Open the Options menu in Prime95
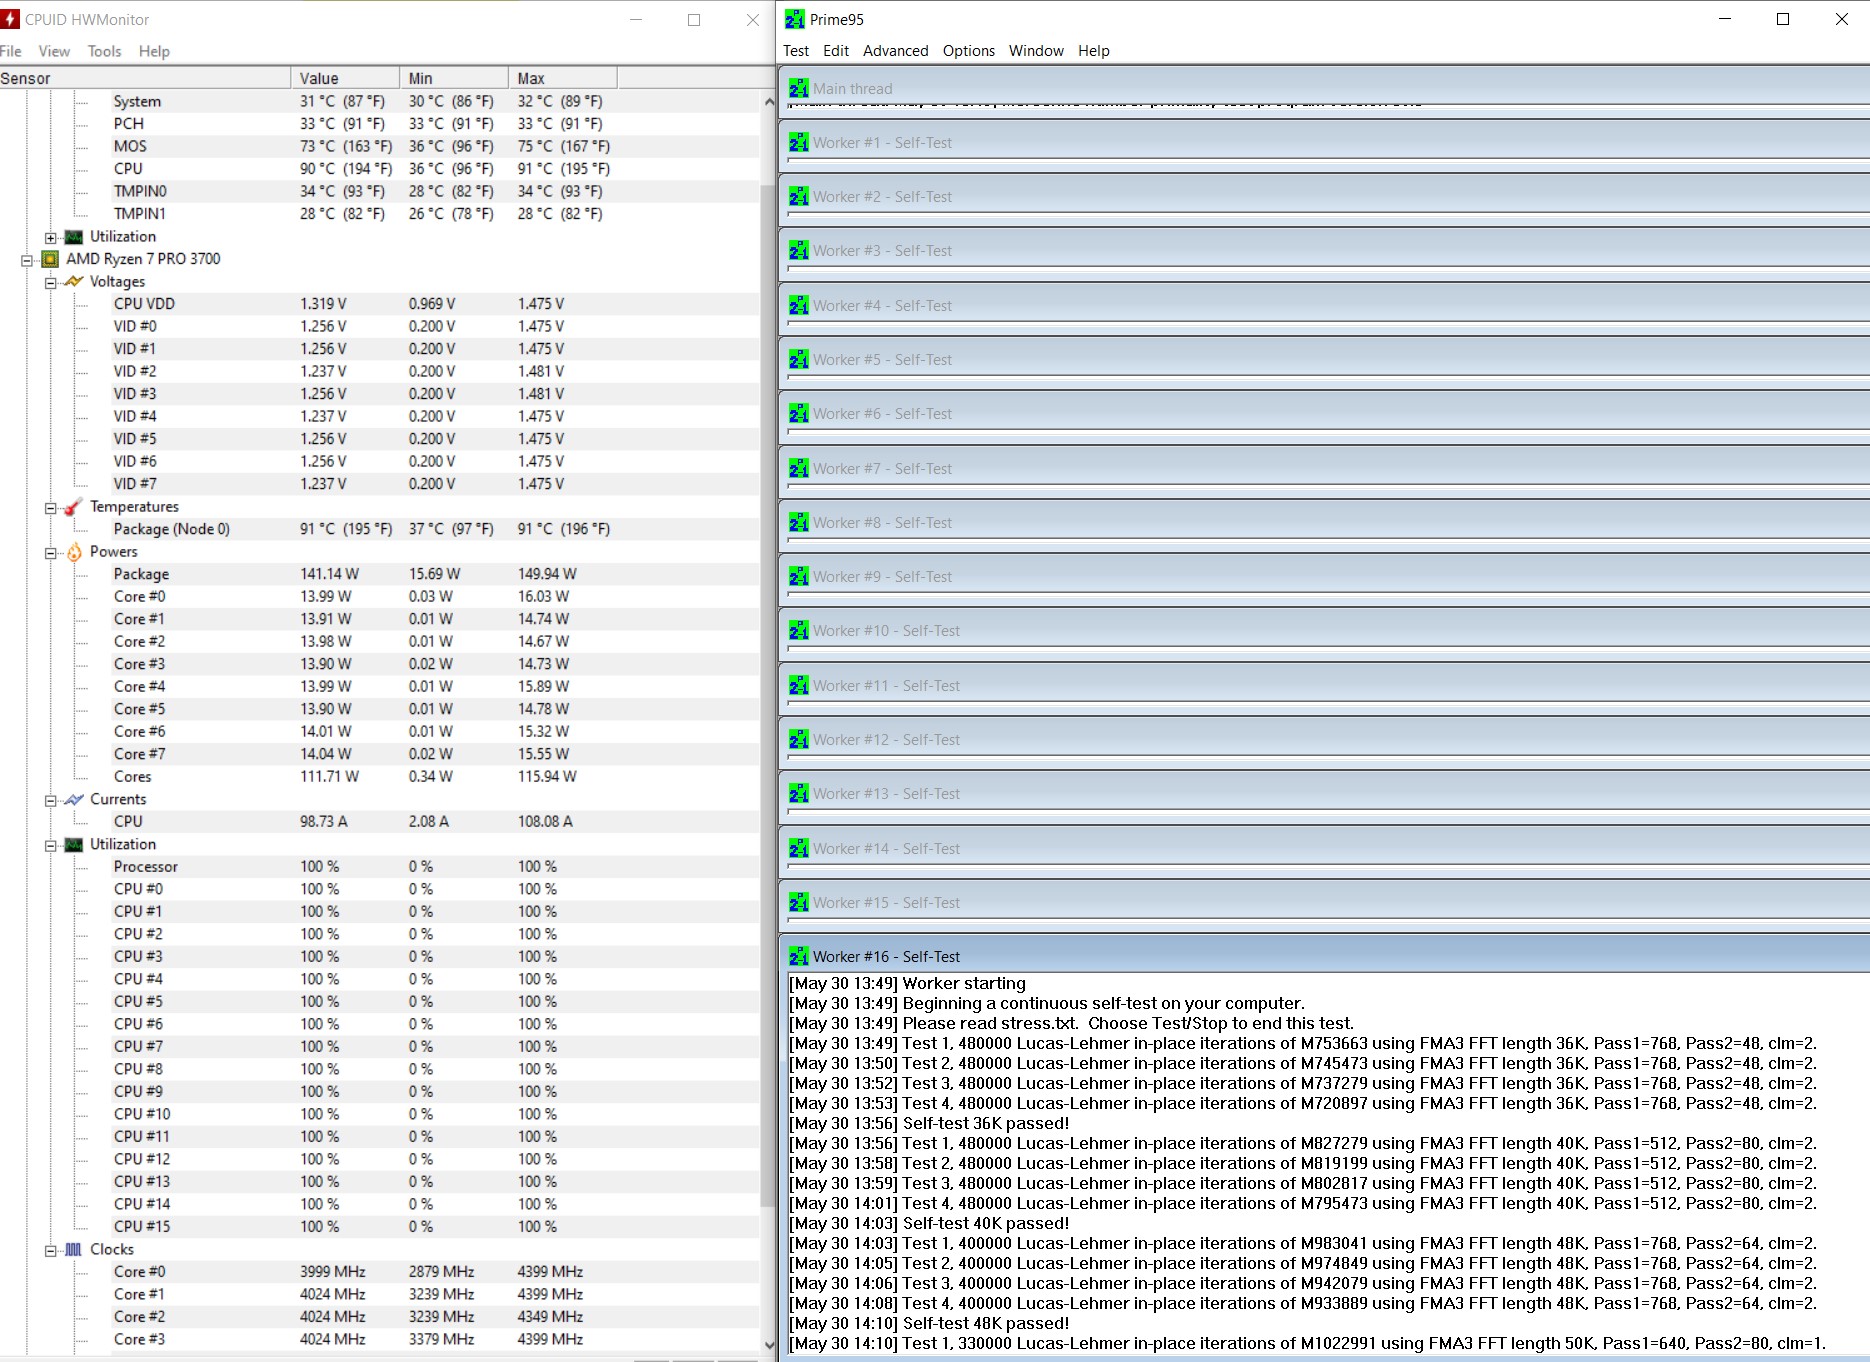This screenshot has height=1362, width=1870. (969, 51)
